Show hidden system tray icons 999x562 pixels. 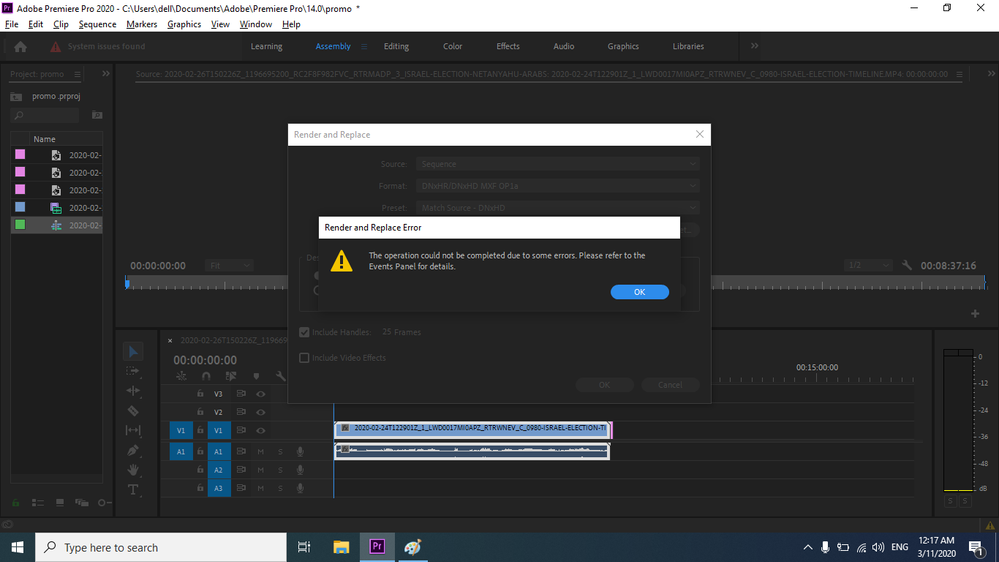tap(807, 547)
